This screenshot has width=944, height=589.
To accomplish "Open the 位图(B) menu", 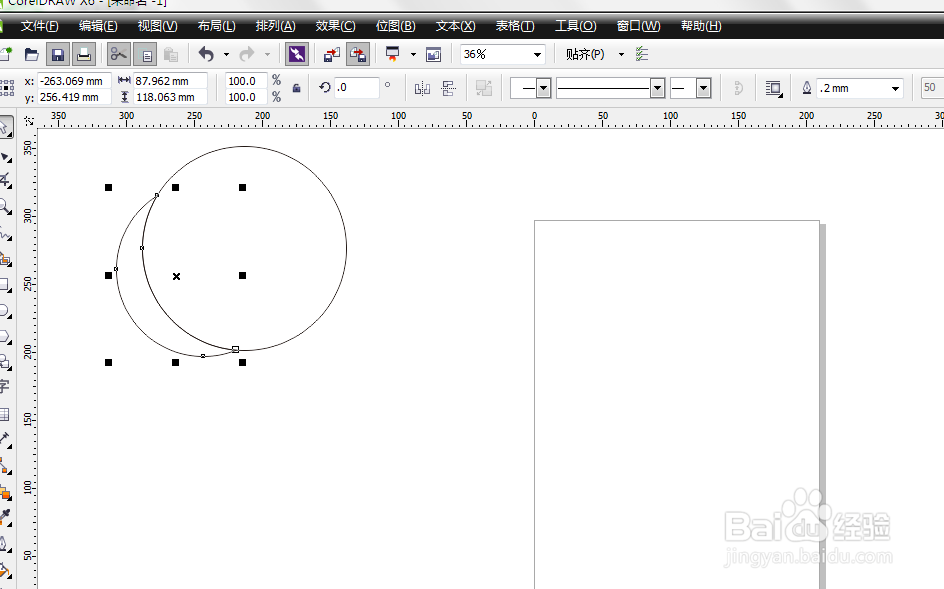I will [x=396, y=26].
